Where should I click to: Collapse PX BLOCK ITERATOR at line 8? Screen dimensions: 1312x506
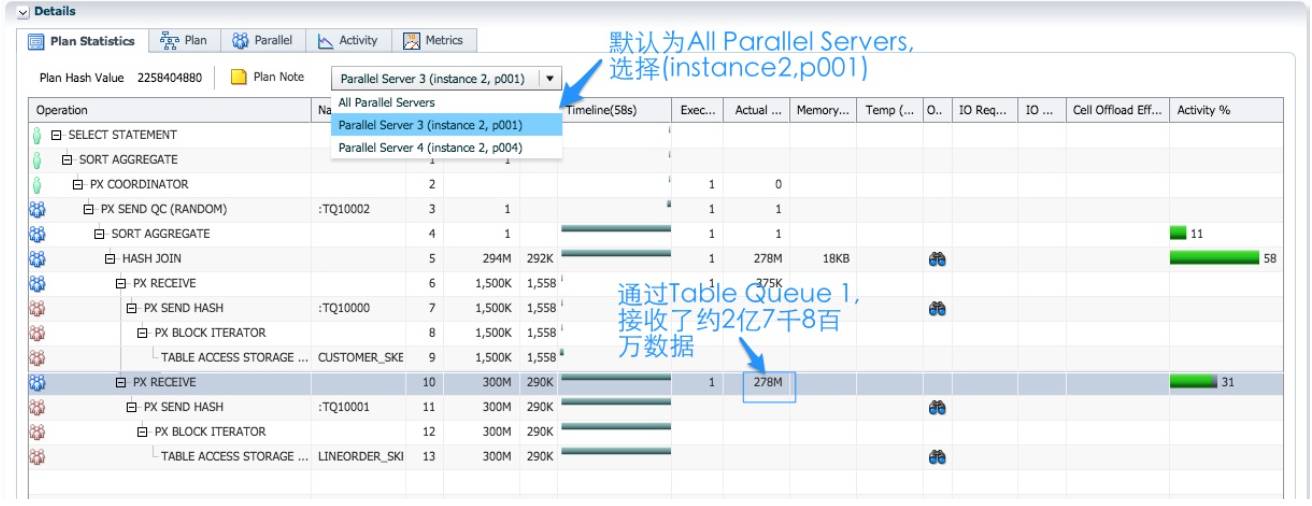(x=143, y=333)
